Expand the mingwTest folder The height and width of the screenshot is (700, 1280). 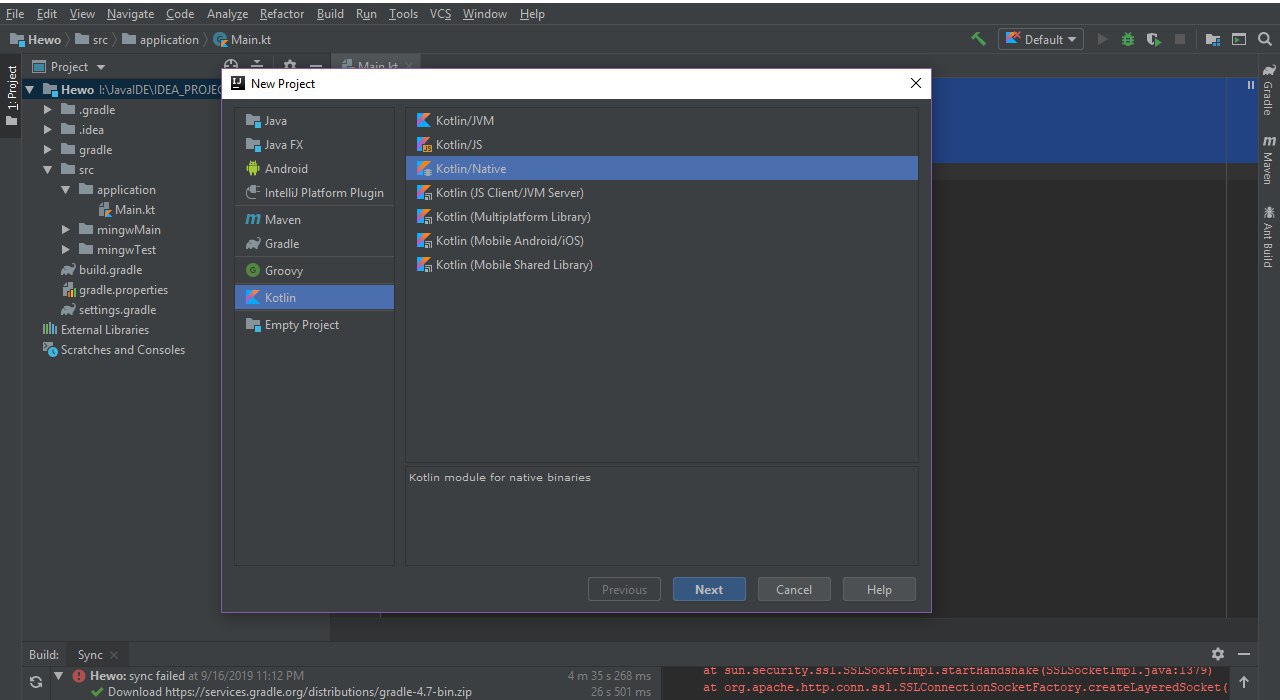[x=65, y=250]
